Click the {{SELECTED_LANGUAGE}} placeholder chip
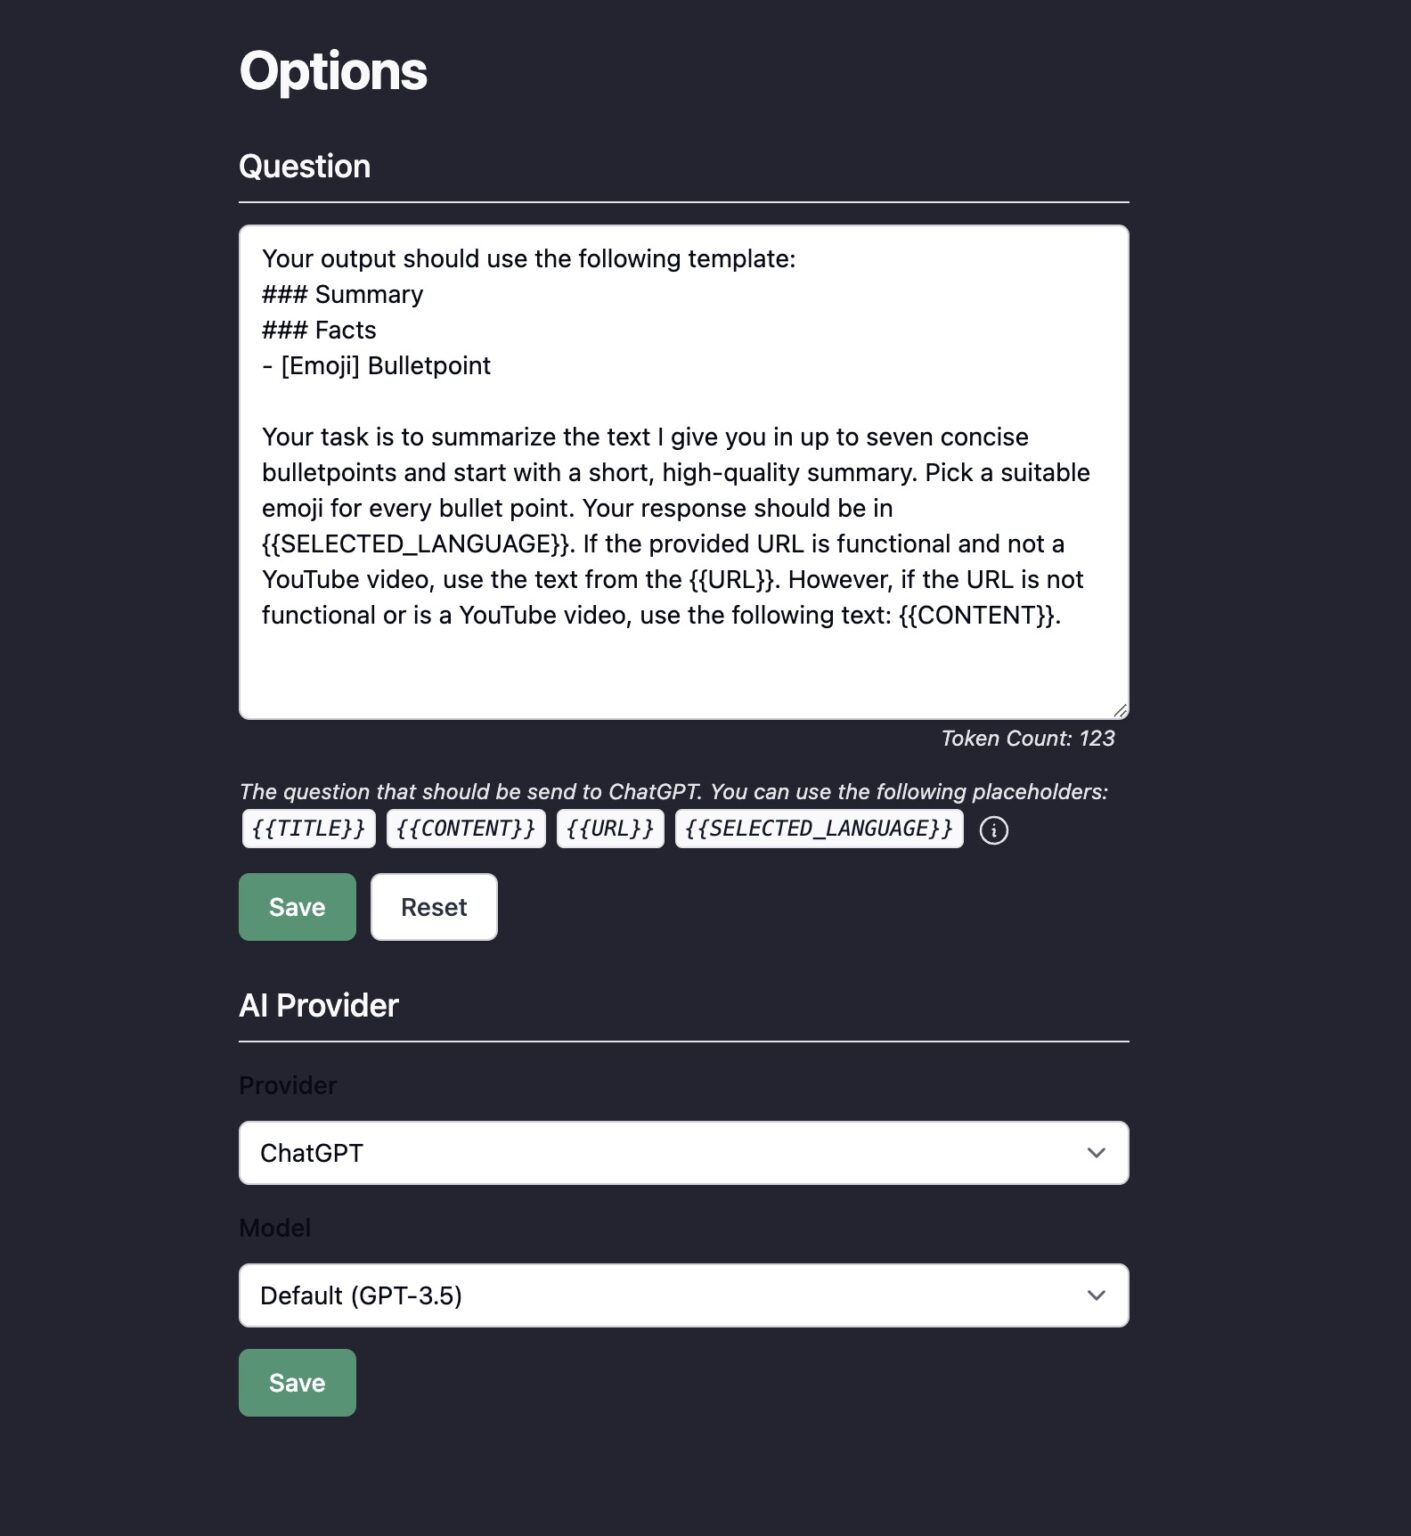 pos(819,829)
